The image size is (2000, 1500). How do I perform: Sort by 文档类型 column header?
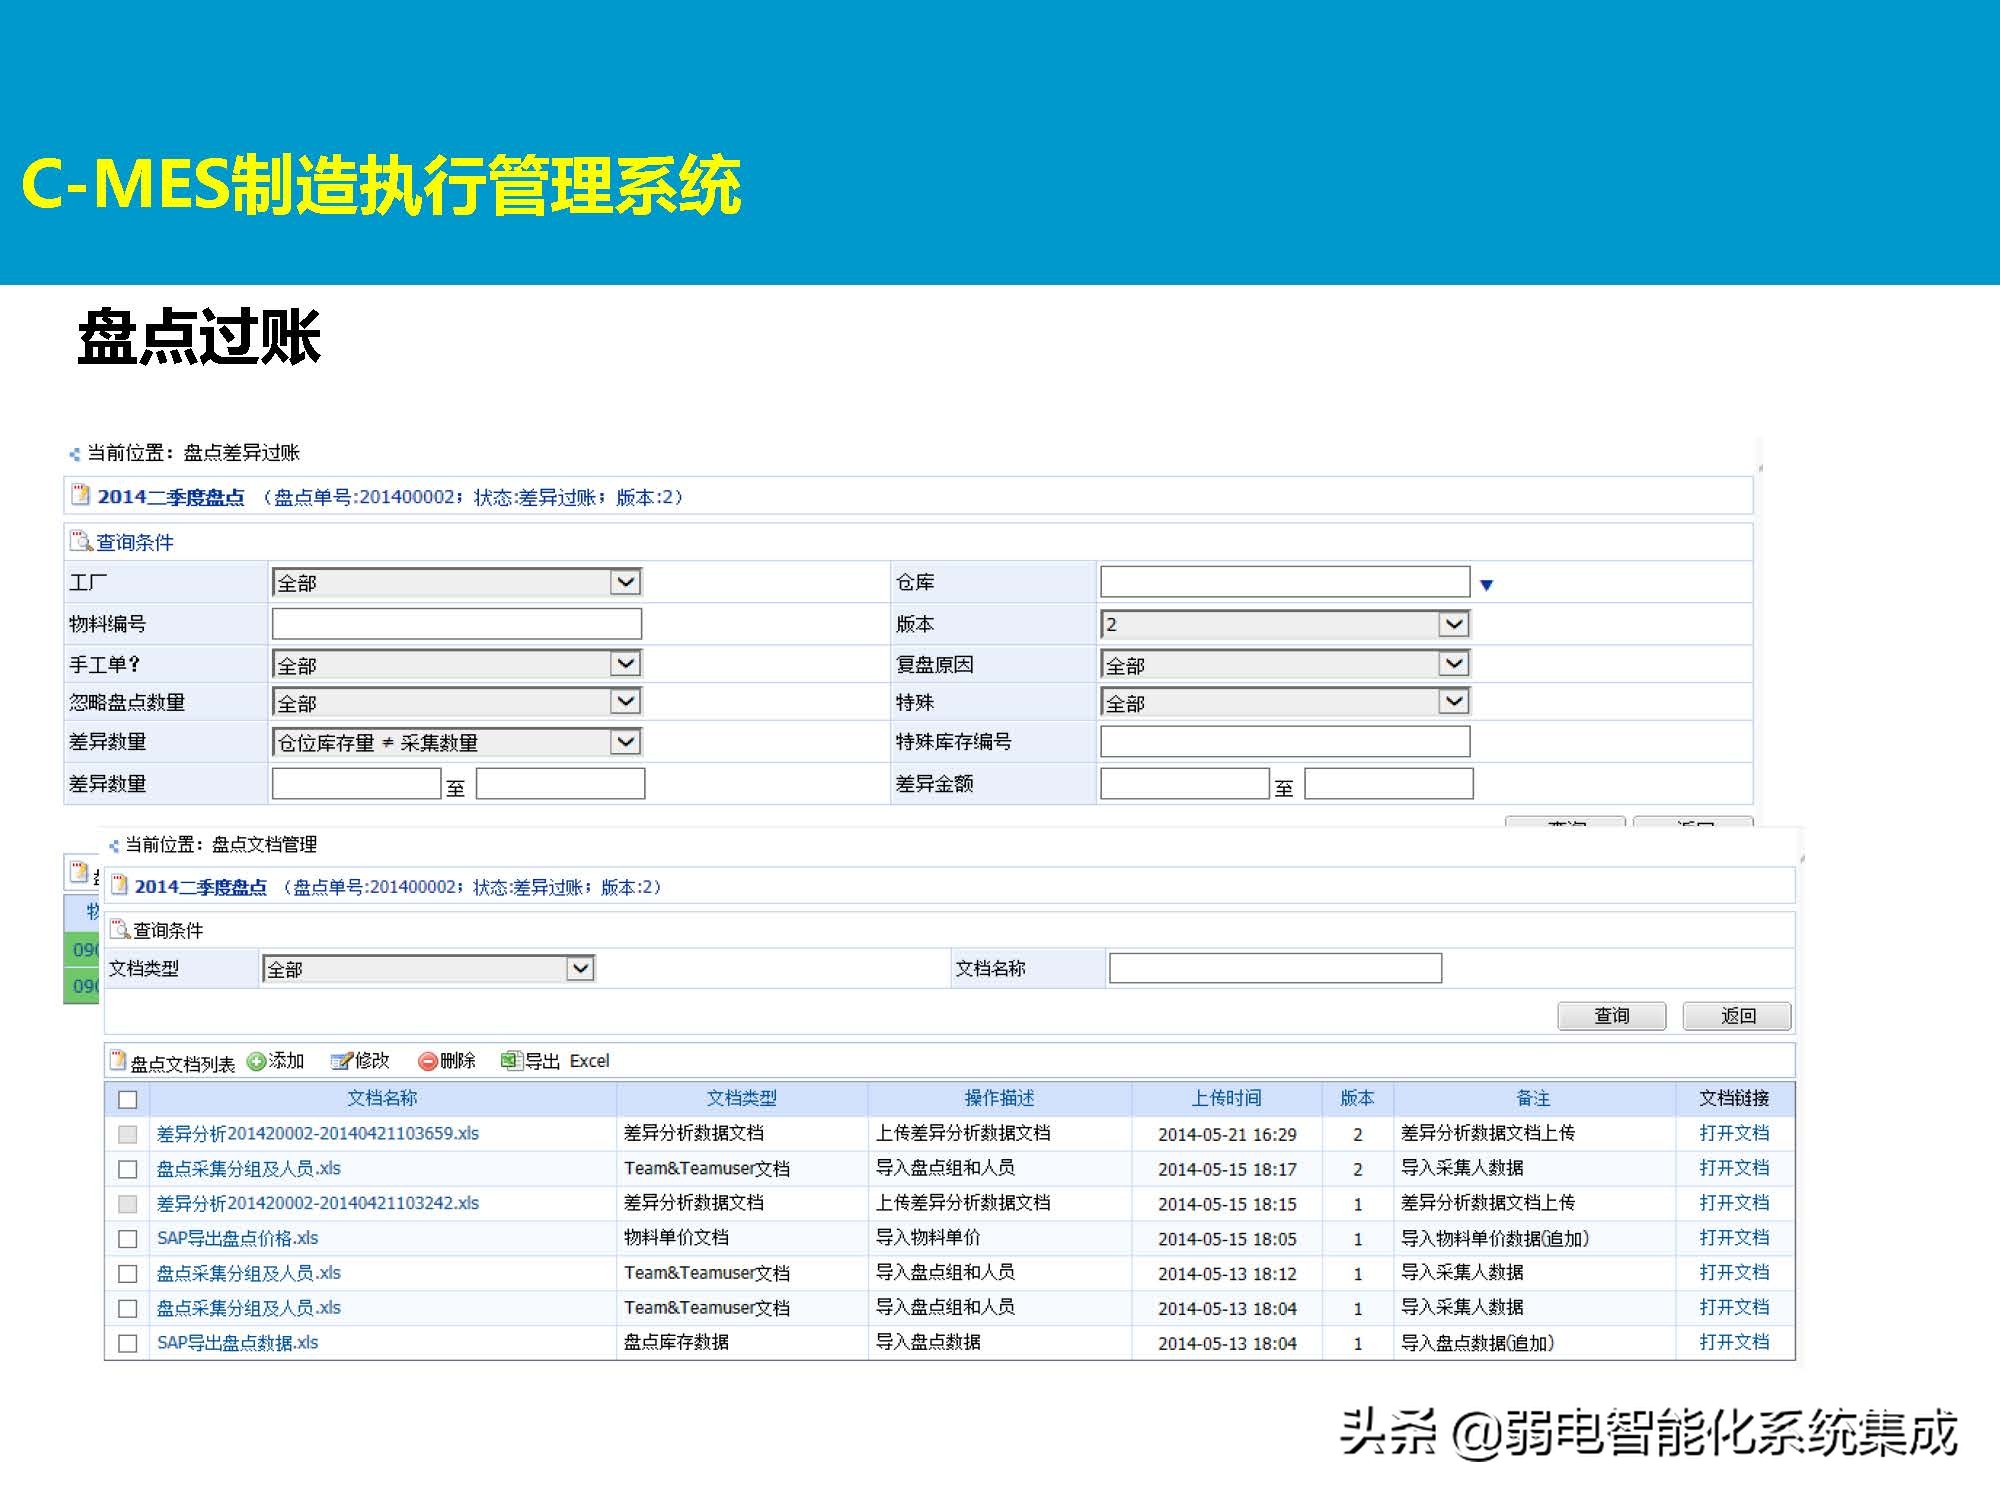[741, 1098]
